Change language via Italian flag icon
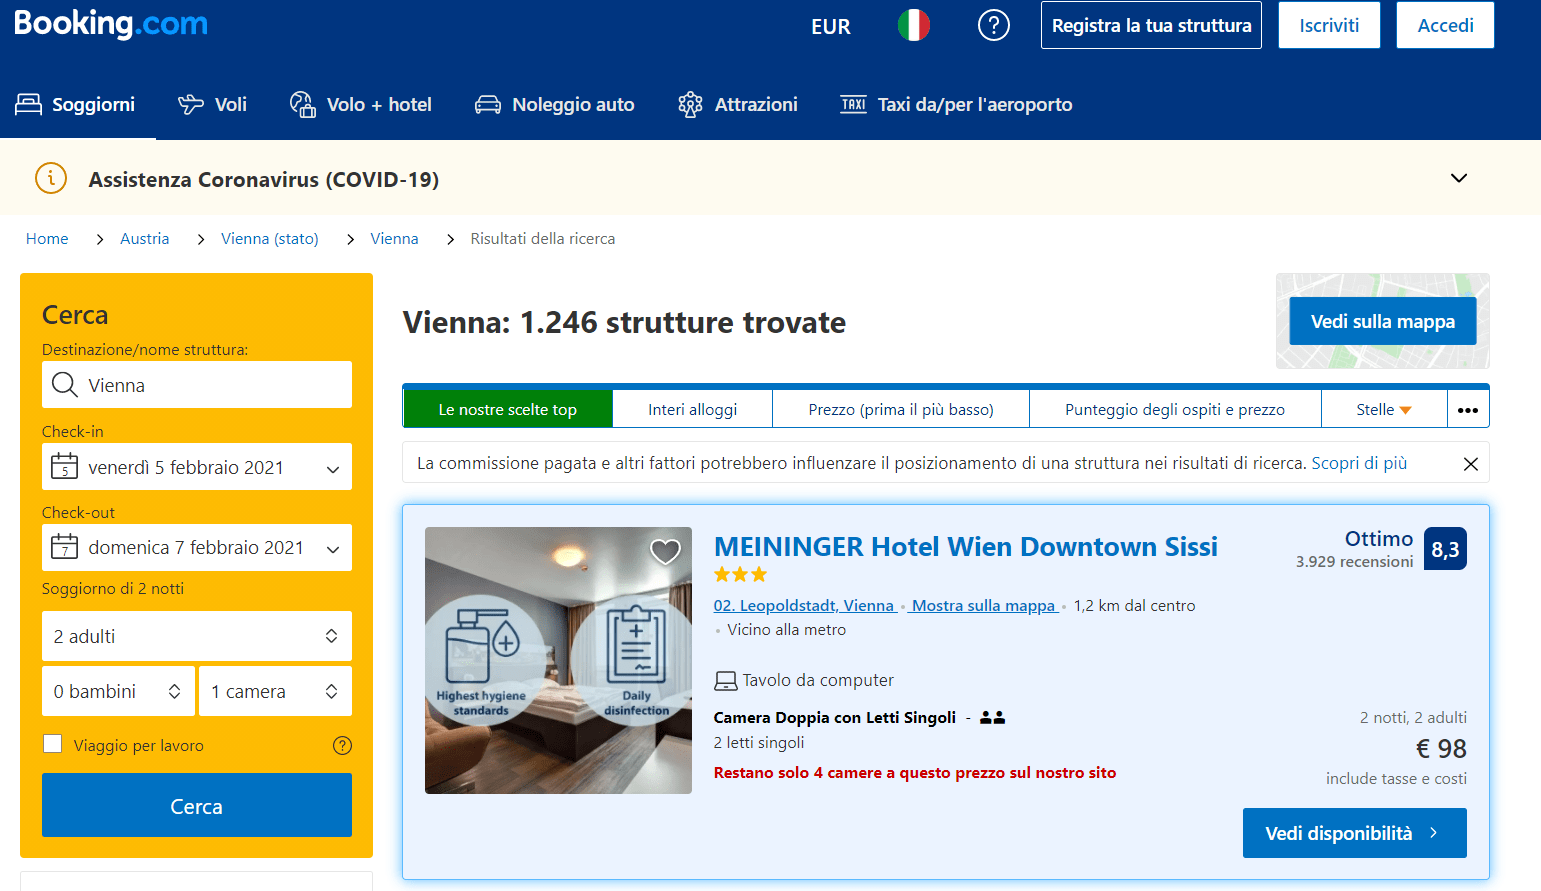Image resolution: width=1541 pixels, height=891 pixels. pyautogui.click(x=913, y=25)
